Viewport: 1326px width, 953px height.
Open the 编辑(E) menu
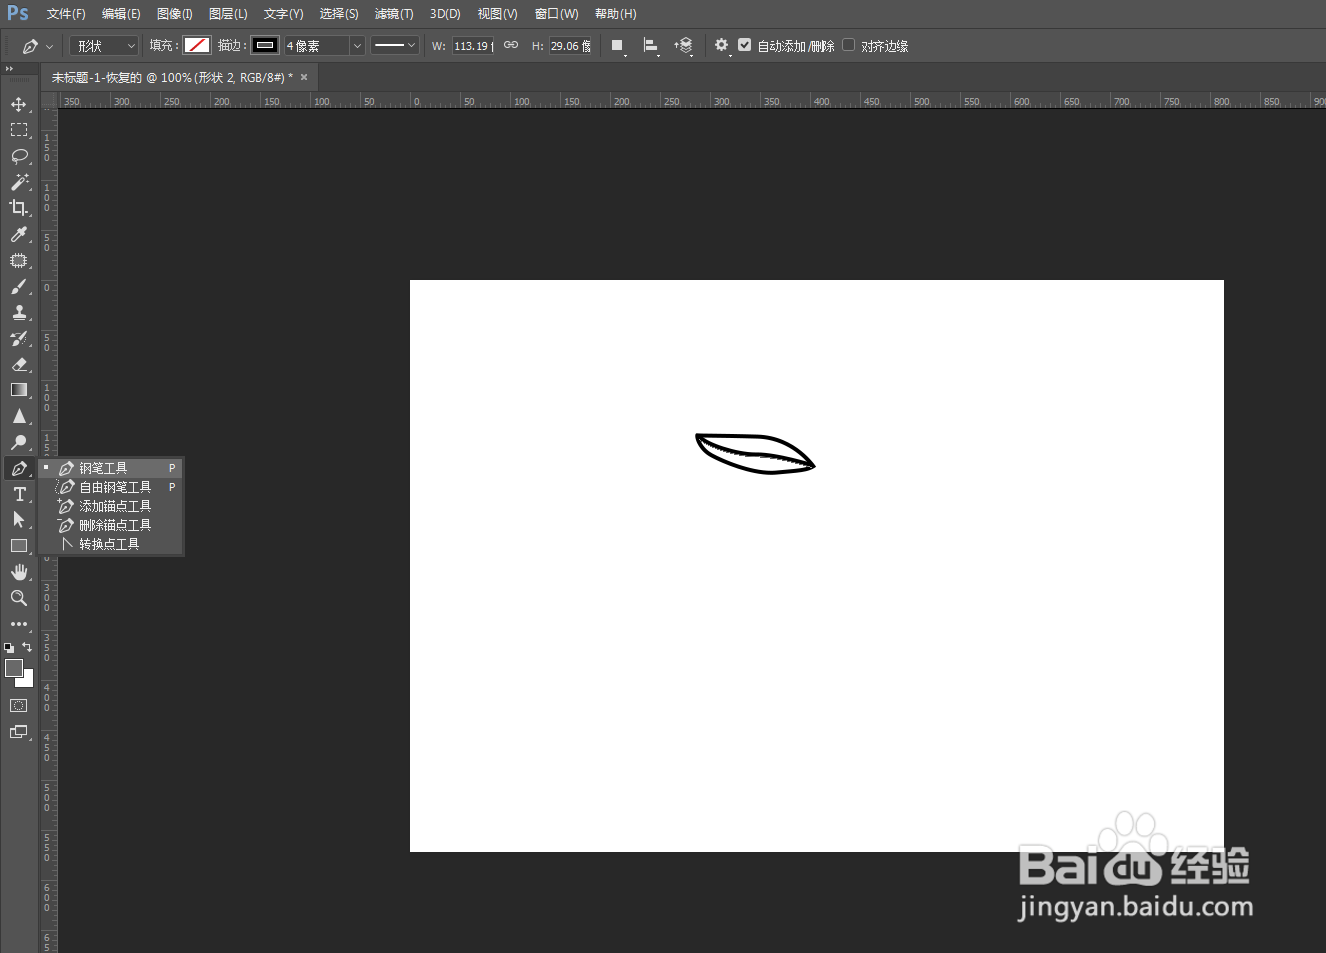pos(121,14)
